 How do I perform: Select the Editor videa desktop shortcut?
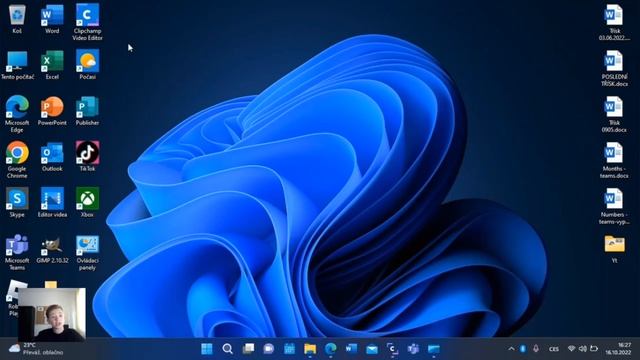point(52,202)
